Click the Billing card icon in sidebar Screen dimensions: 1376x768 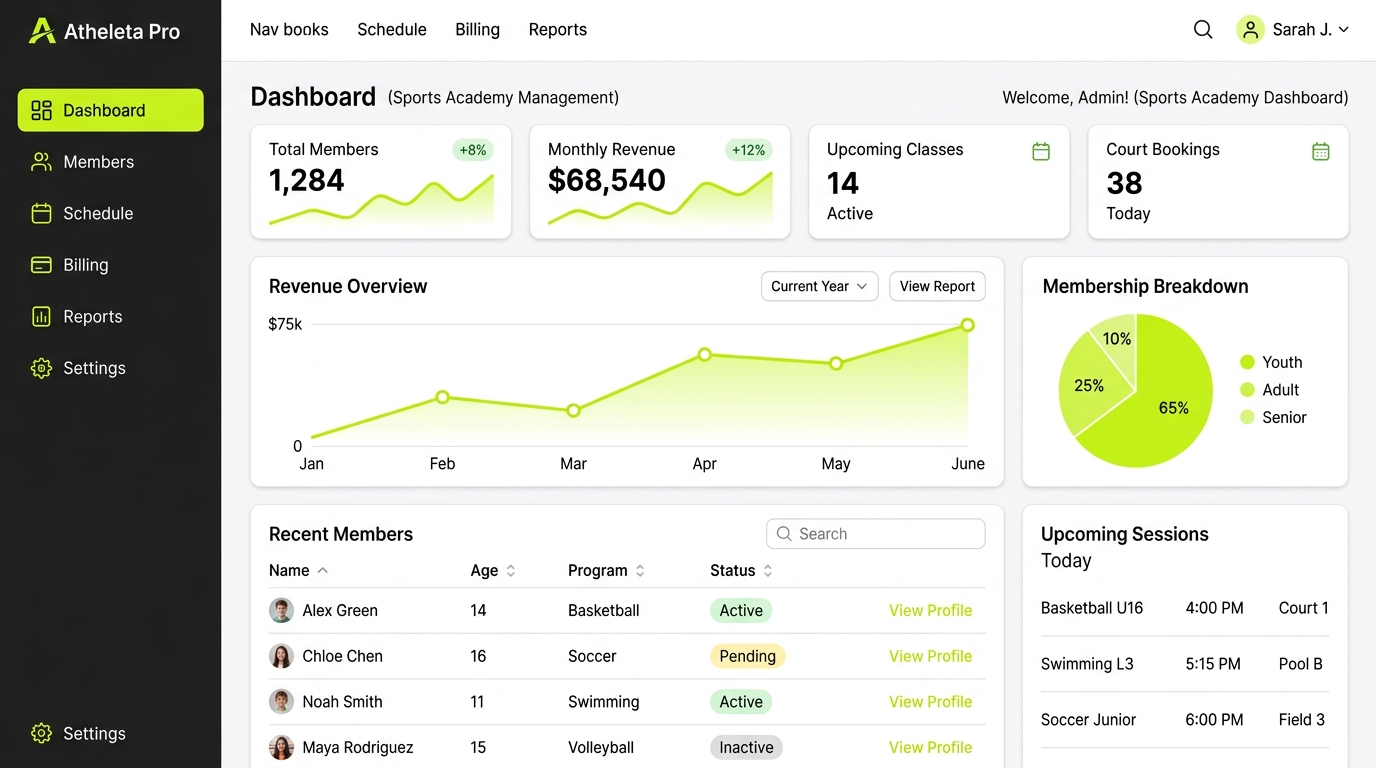[x=41, y=265]
